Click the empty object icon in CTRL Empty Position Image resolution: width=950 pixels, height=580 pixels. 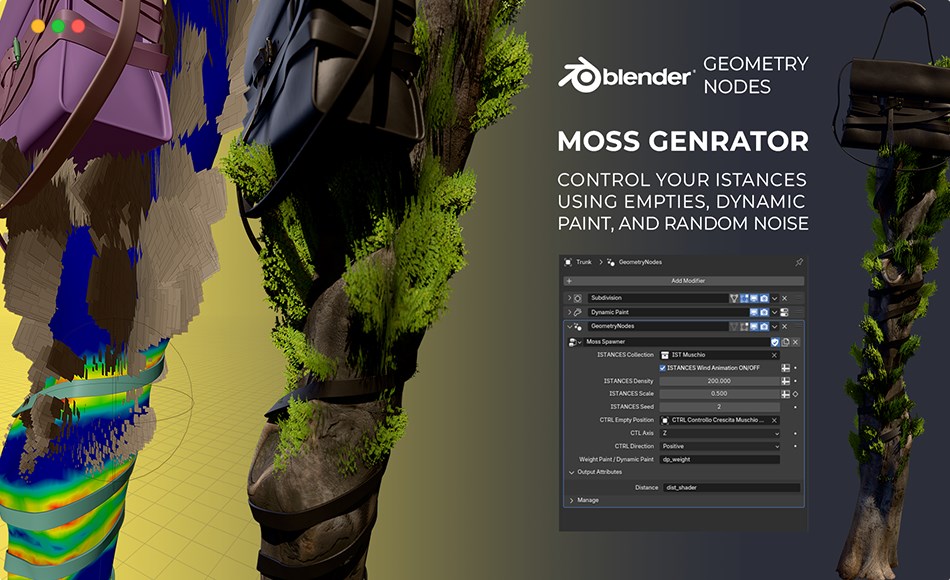(664, 420)
